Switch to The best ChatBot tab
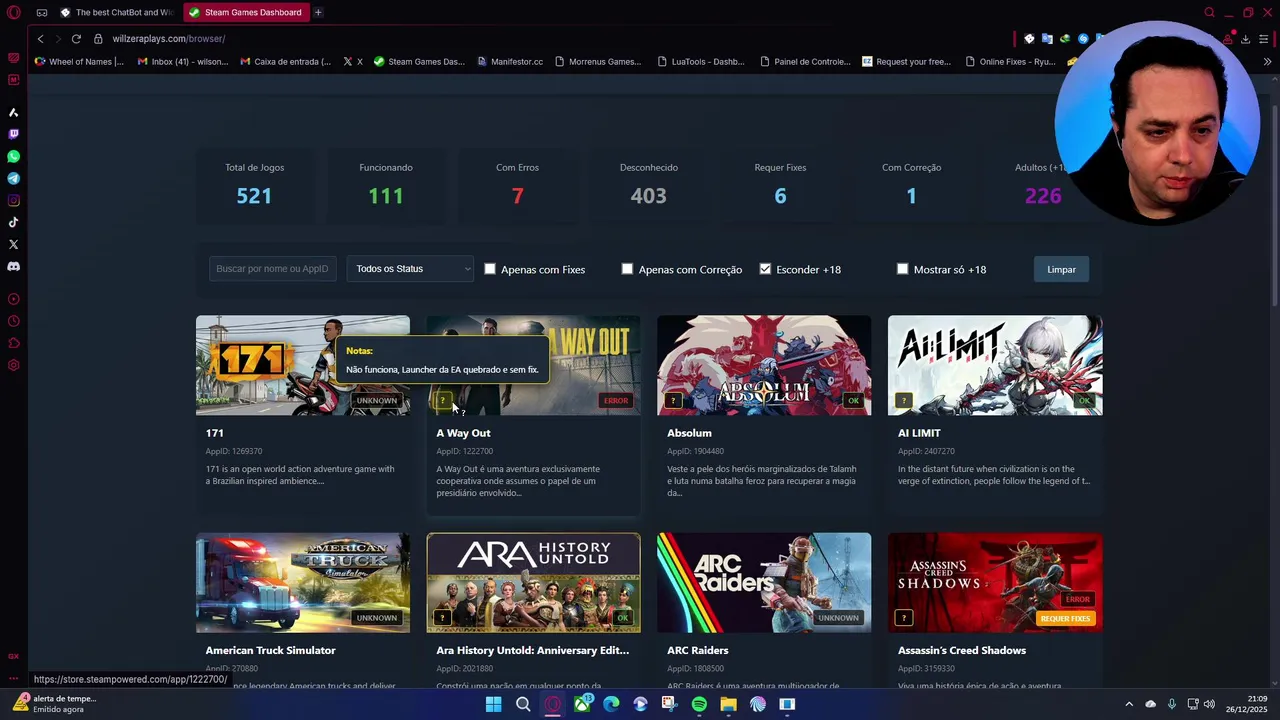 pyautogui.click(x=115, y=12)
